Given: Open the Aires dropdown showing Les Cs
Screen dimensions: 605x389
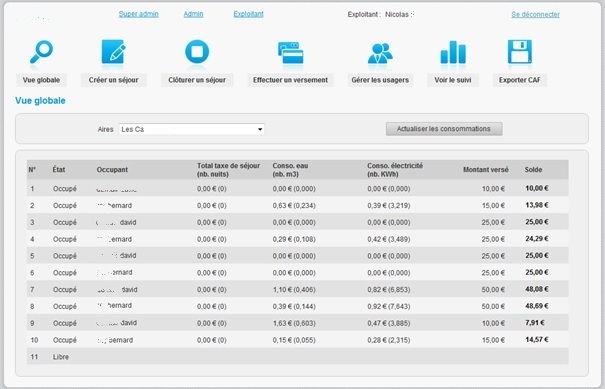Looking at the screenshot, I should coord(192,129).
